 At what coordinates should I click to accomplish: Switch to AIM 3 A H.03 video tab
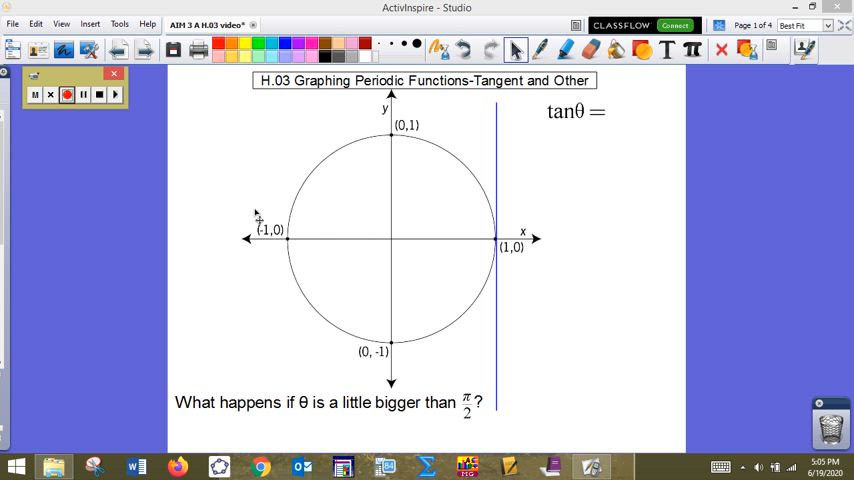[208, 25]
